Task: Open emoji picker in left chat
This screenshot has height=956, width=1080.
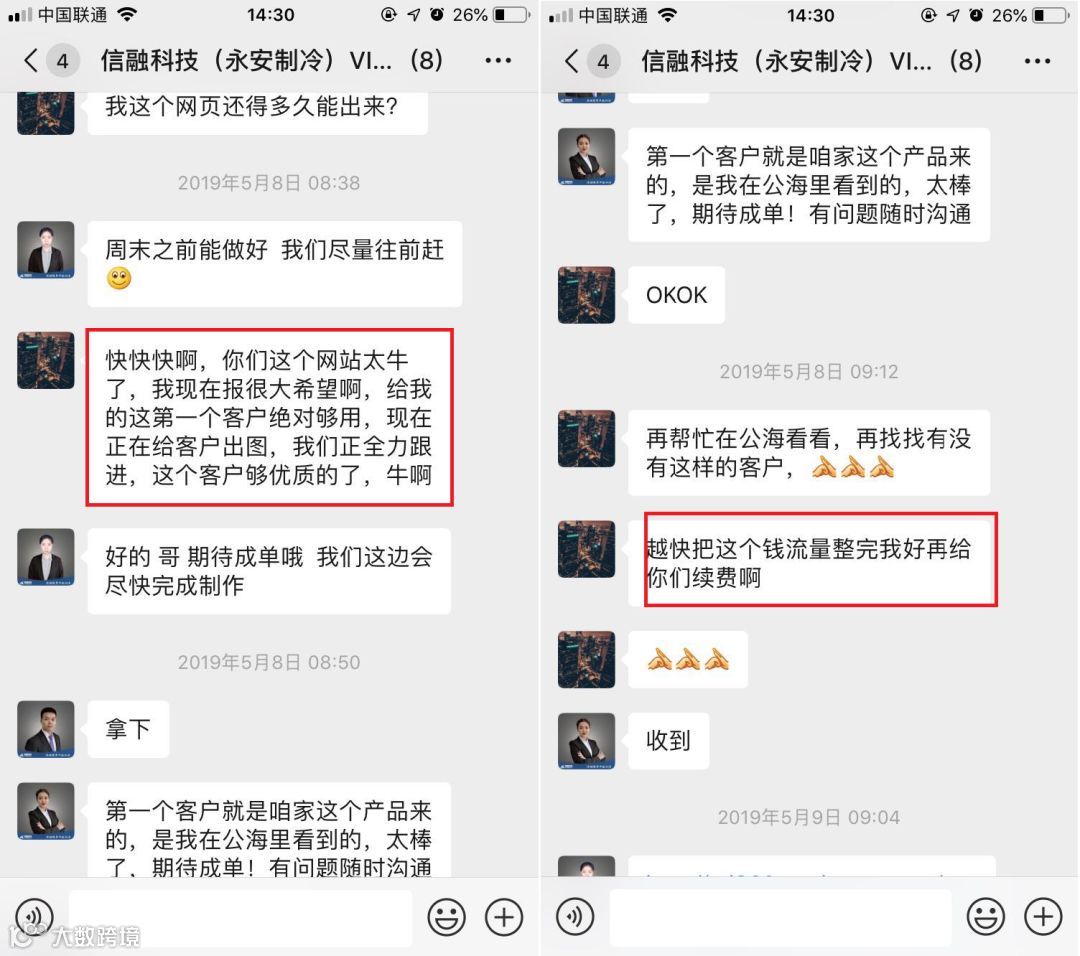Action: (x=446, y=917)
